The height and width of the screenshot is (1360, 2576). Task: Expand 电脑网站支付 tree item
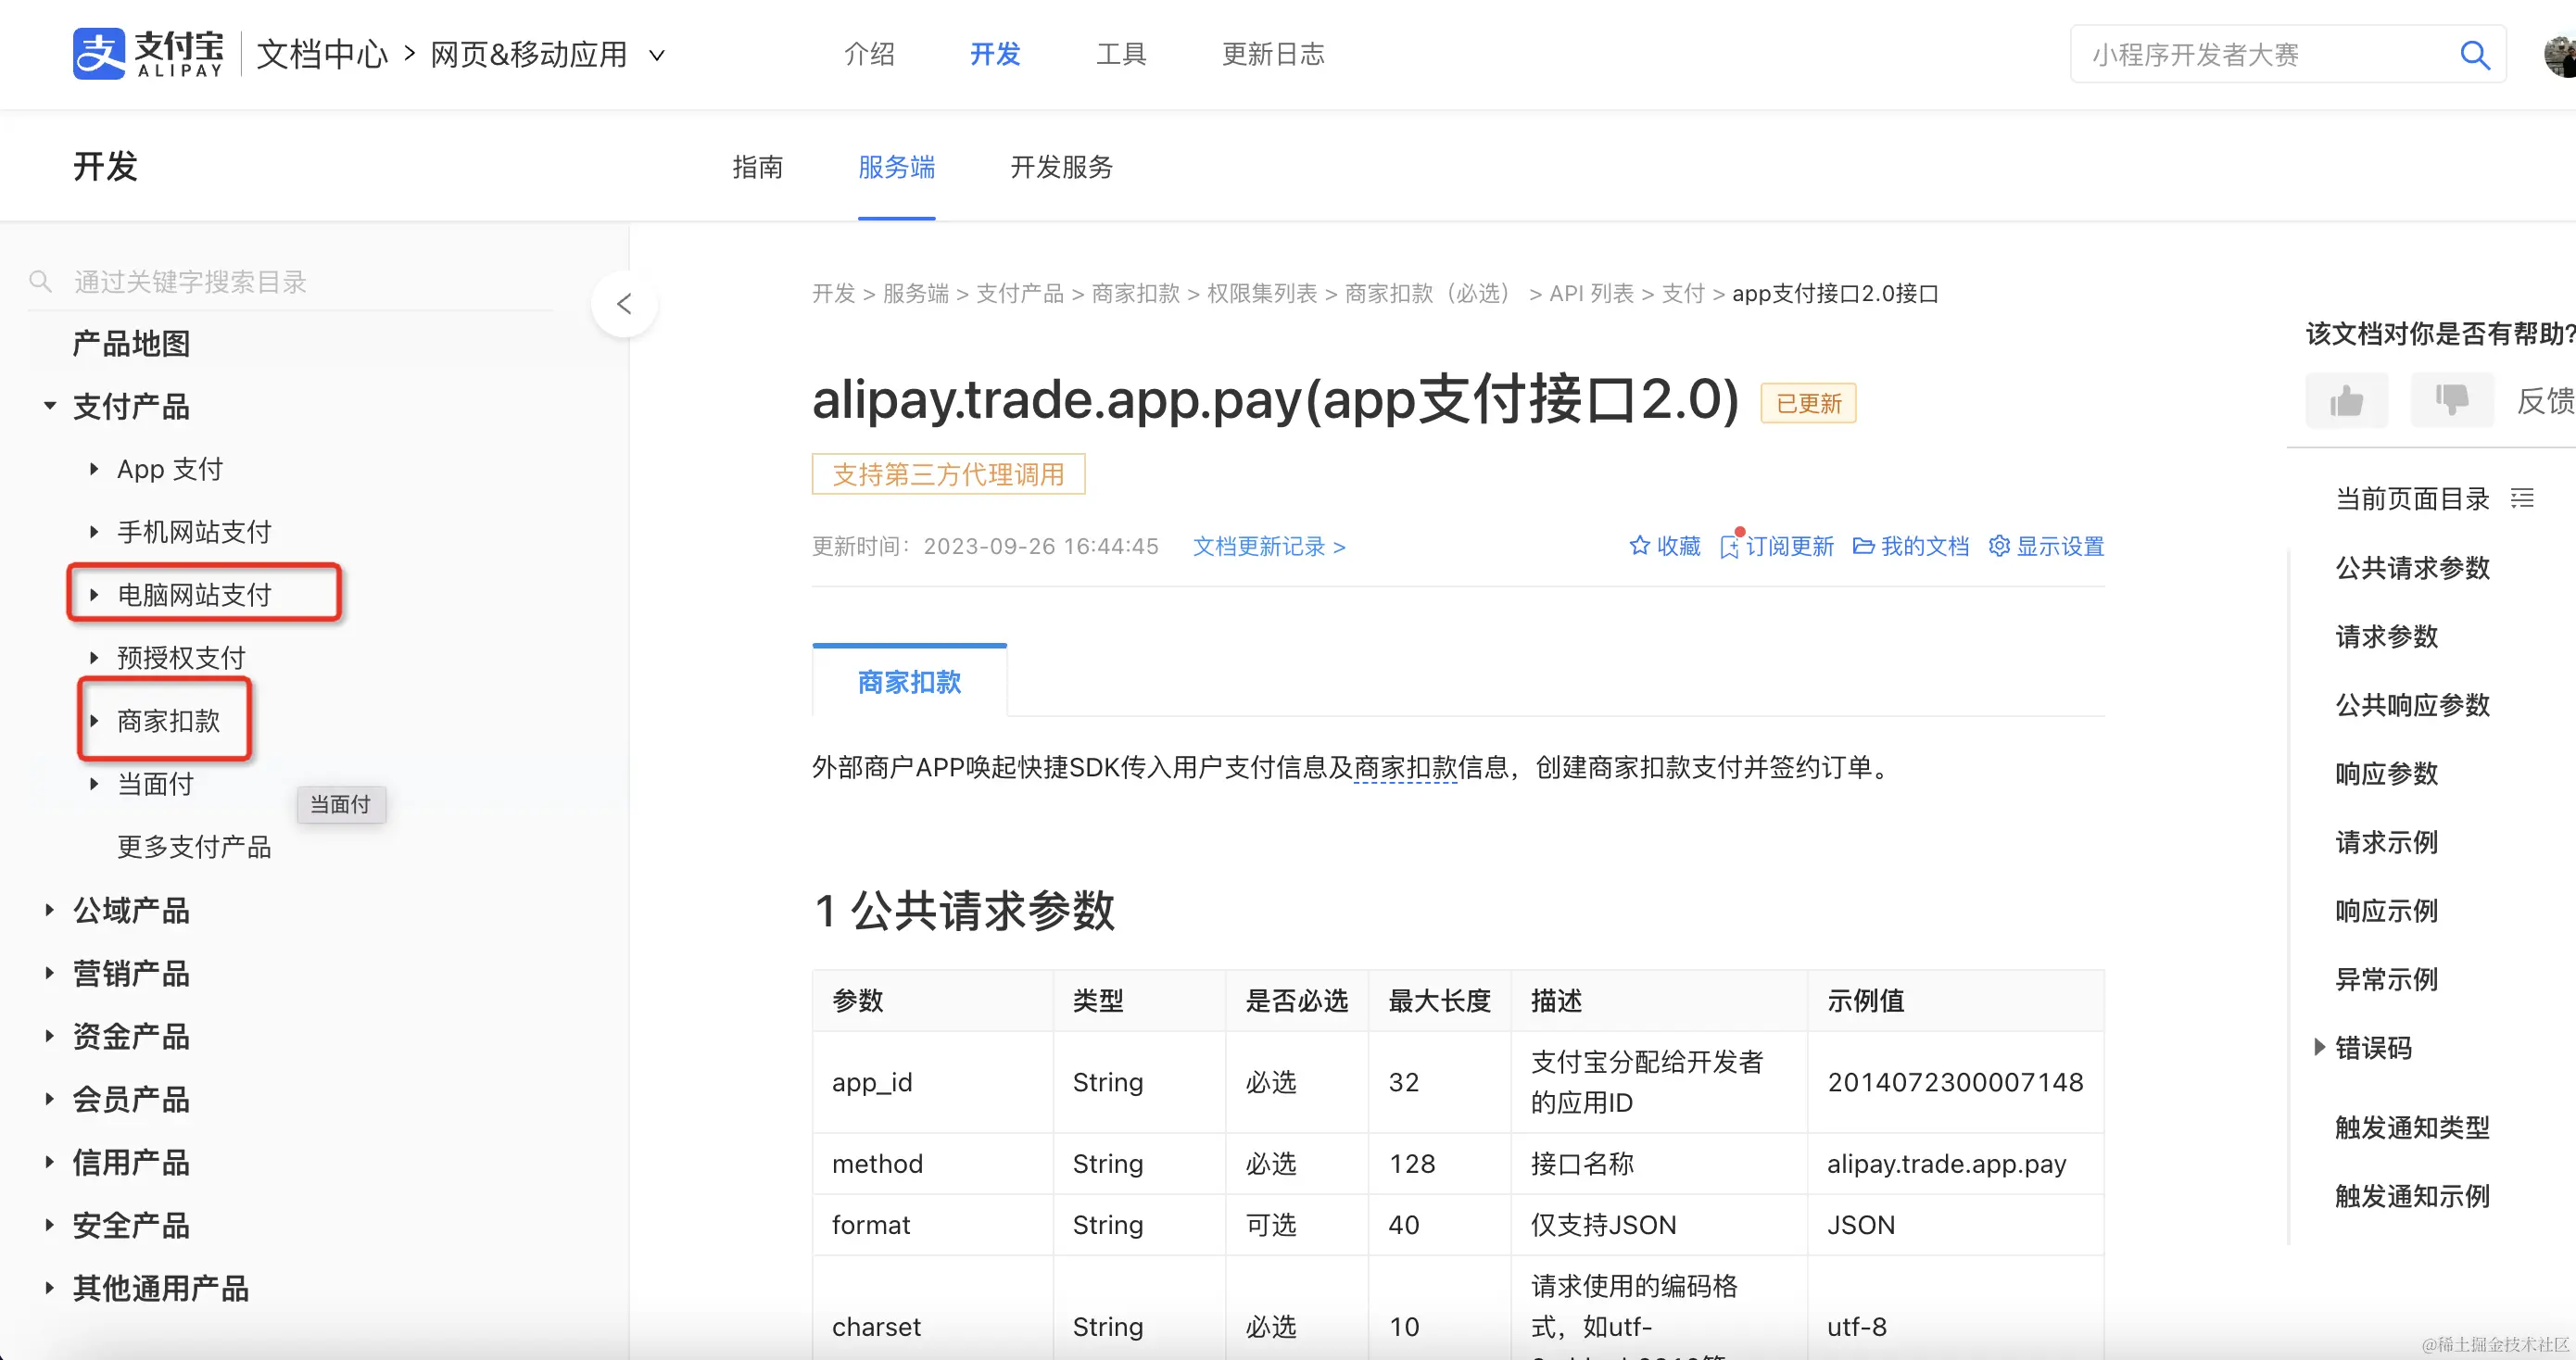[94, 594]
